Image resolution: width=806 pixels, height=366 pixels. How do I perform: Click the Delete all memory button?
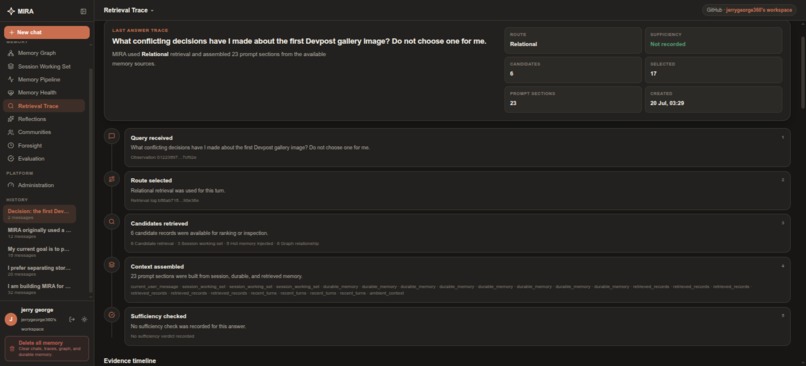click(x=47, y=349)
